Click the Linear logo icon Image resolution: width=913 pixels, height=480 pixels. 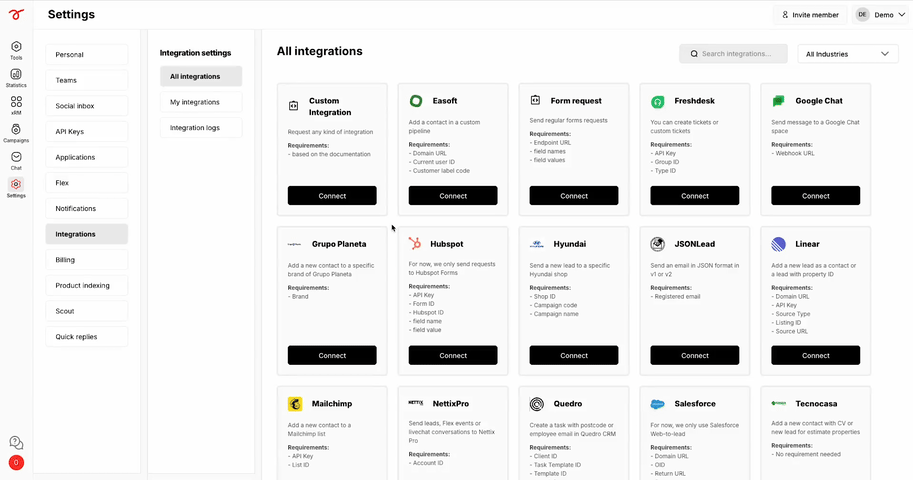point(778,244)
